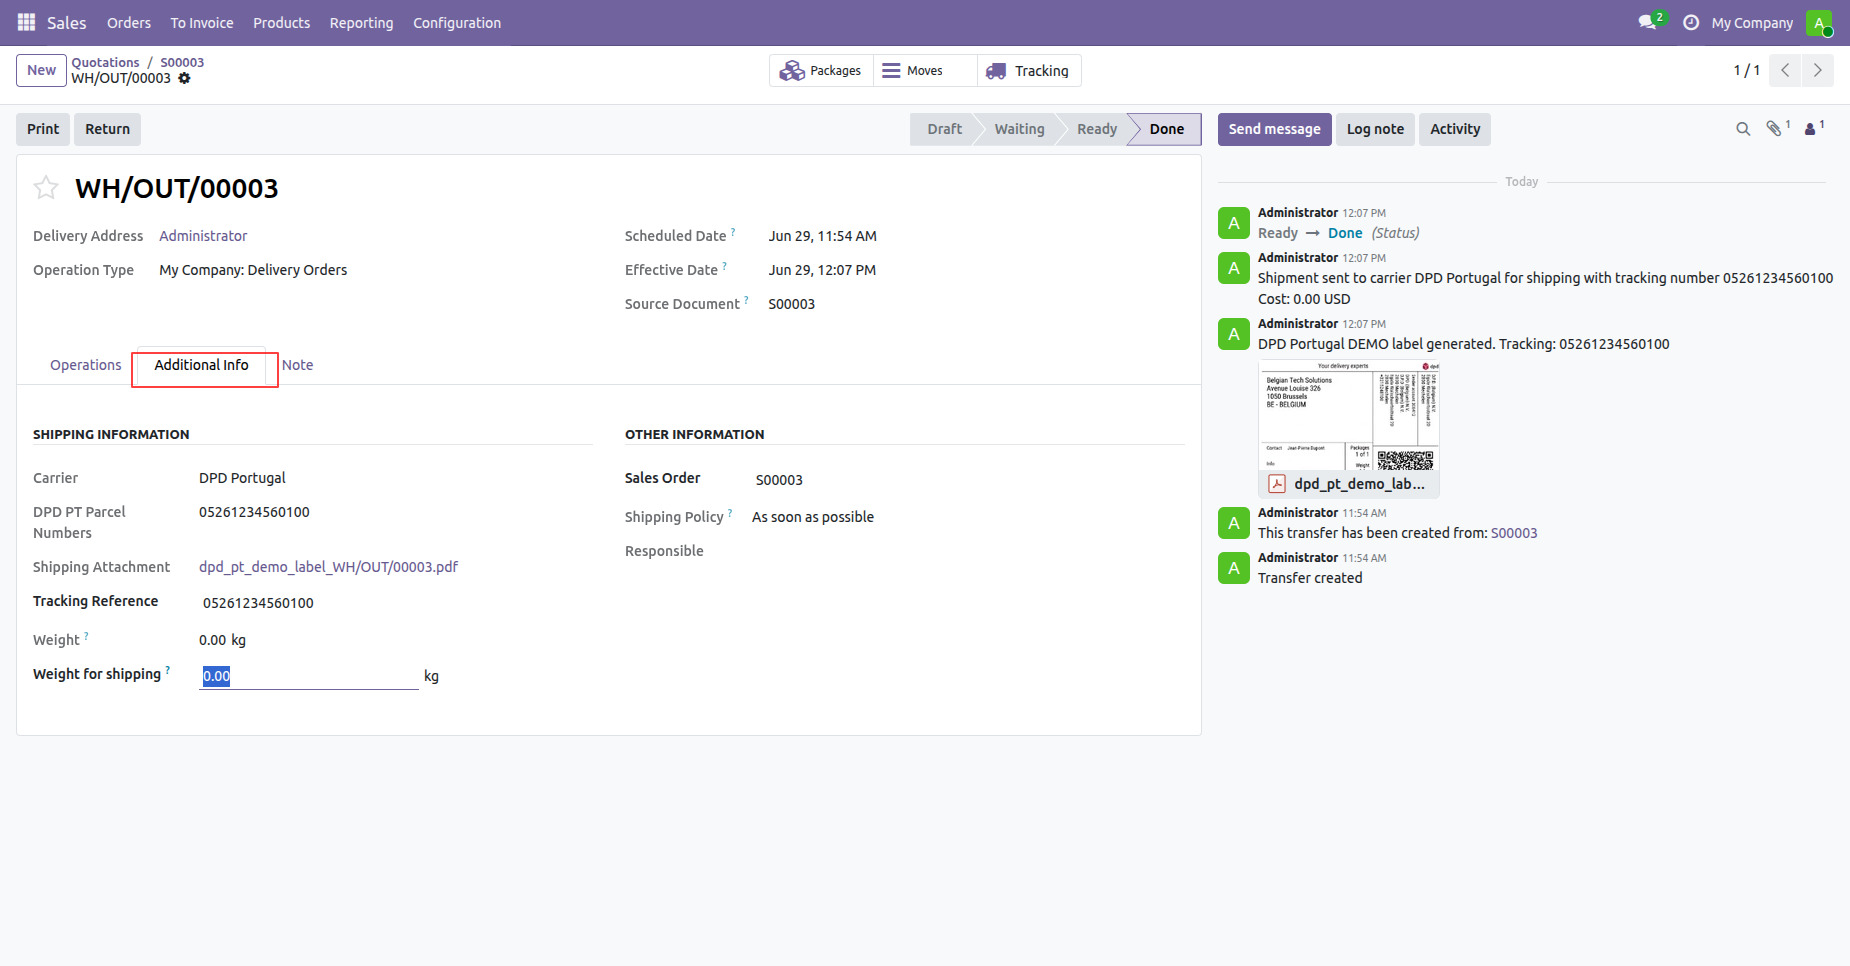
Task: Open the activities clock icon
Action: (1691, 22)
